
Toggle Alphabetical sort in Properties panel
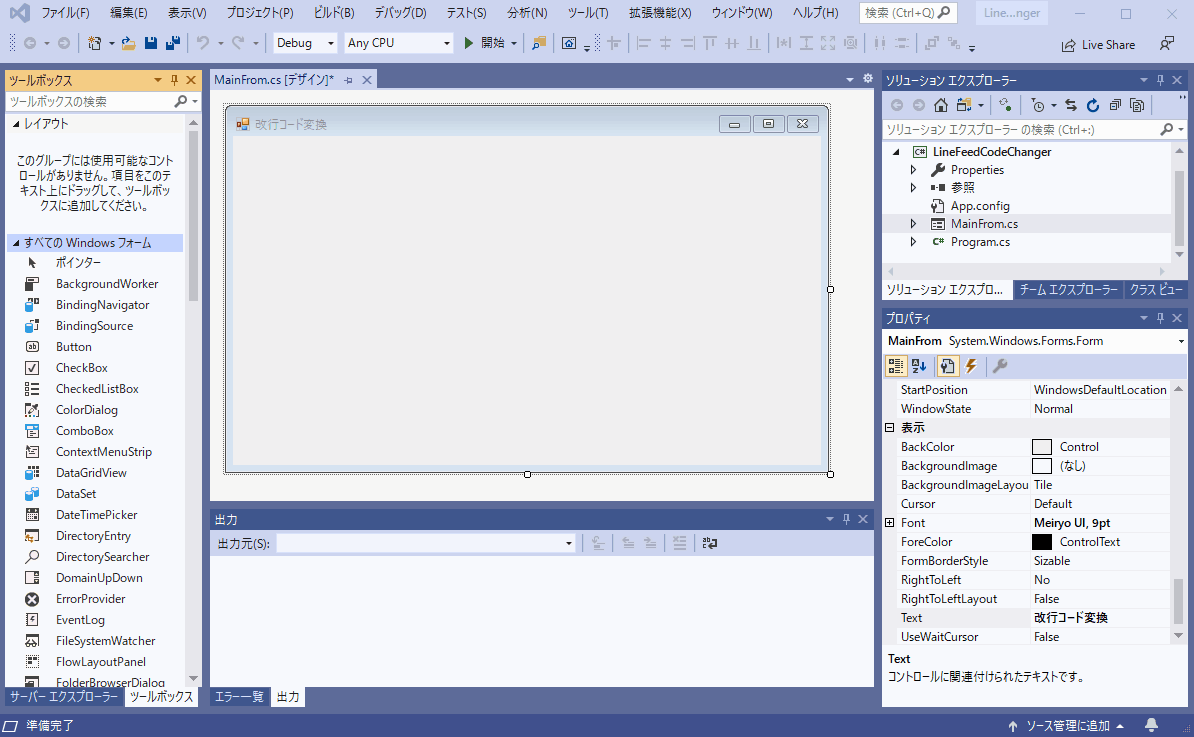point(919,366)
